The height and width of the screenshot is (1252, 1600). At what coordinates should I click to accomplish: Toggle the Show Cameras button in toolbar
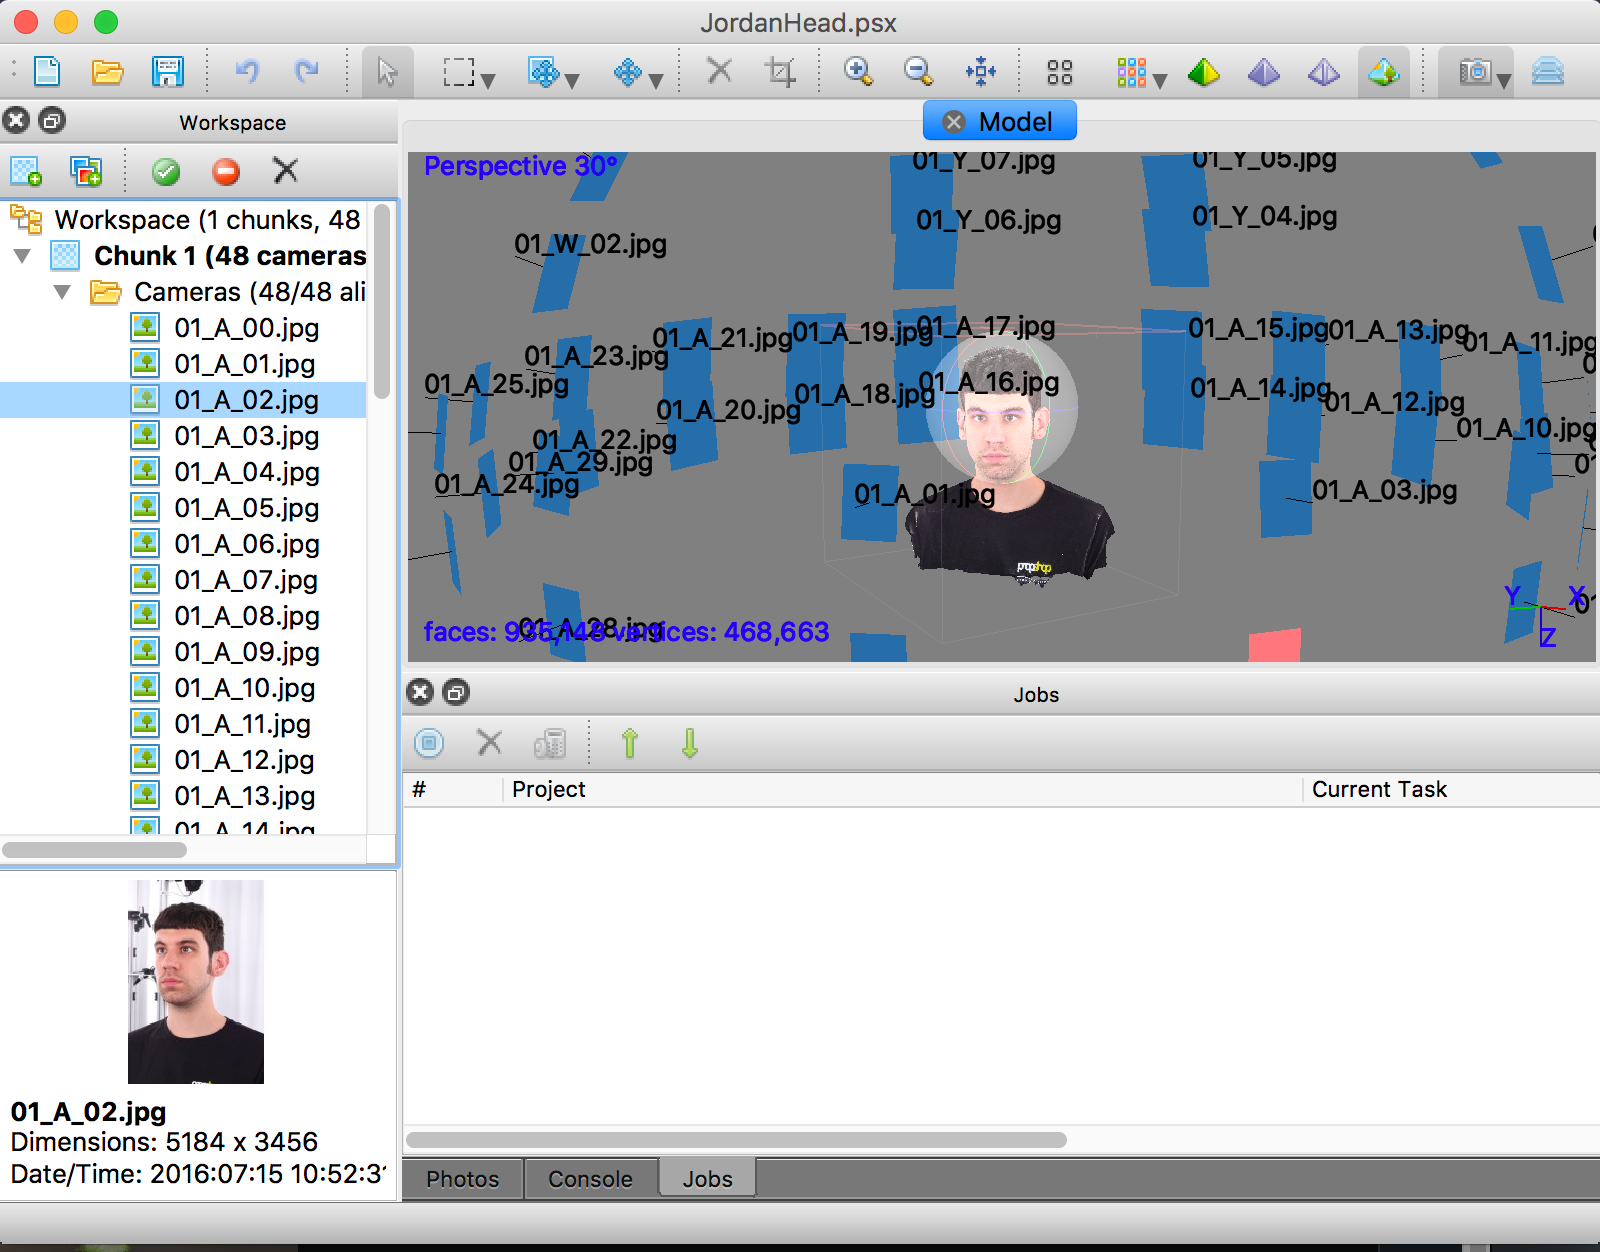coord(1474,72)
